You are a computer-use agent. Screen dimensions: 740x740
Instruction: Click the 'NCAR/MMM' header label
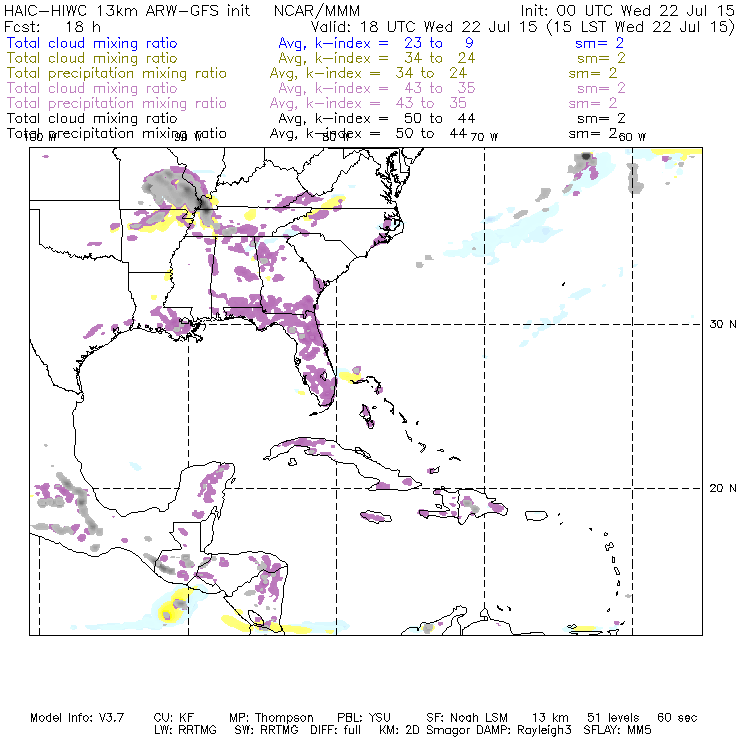317,11
